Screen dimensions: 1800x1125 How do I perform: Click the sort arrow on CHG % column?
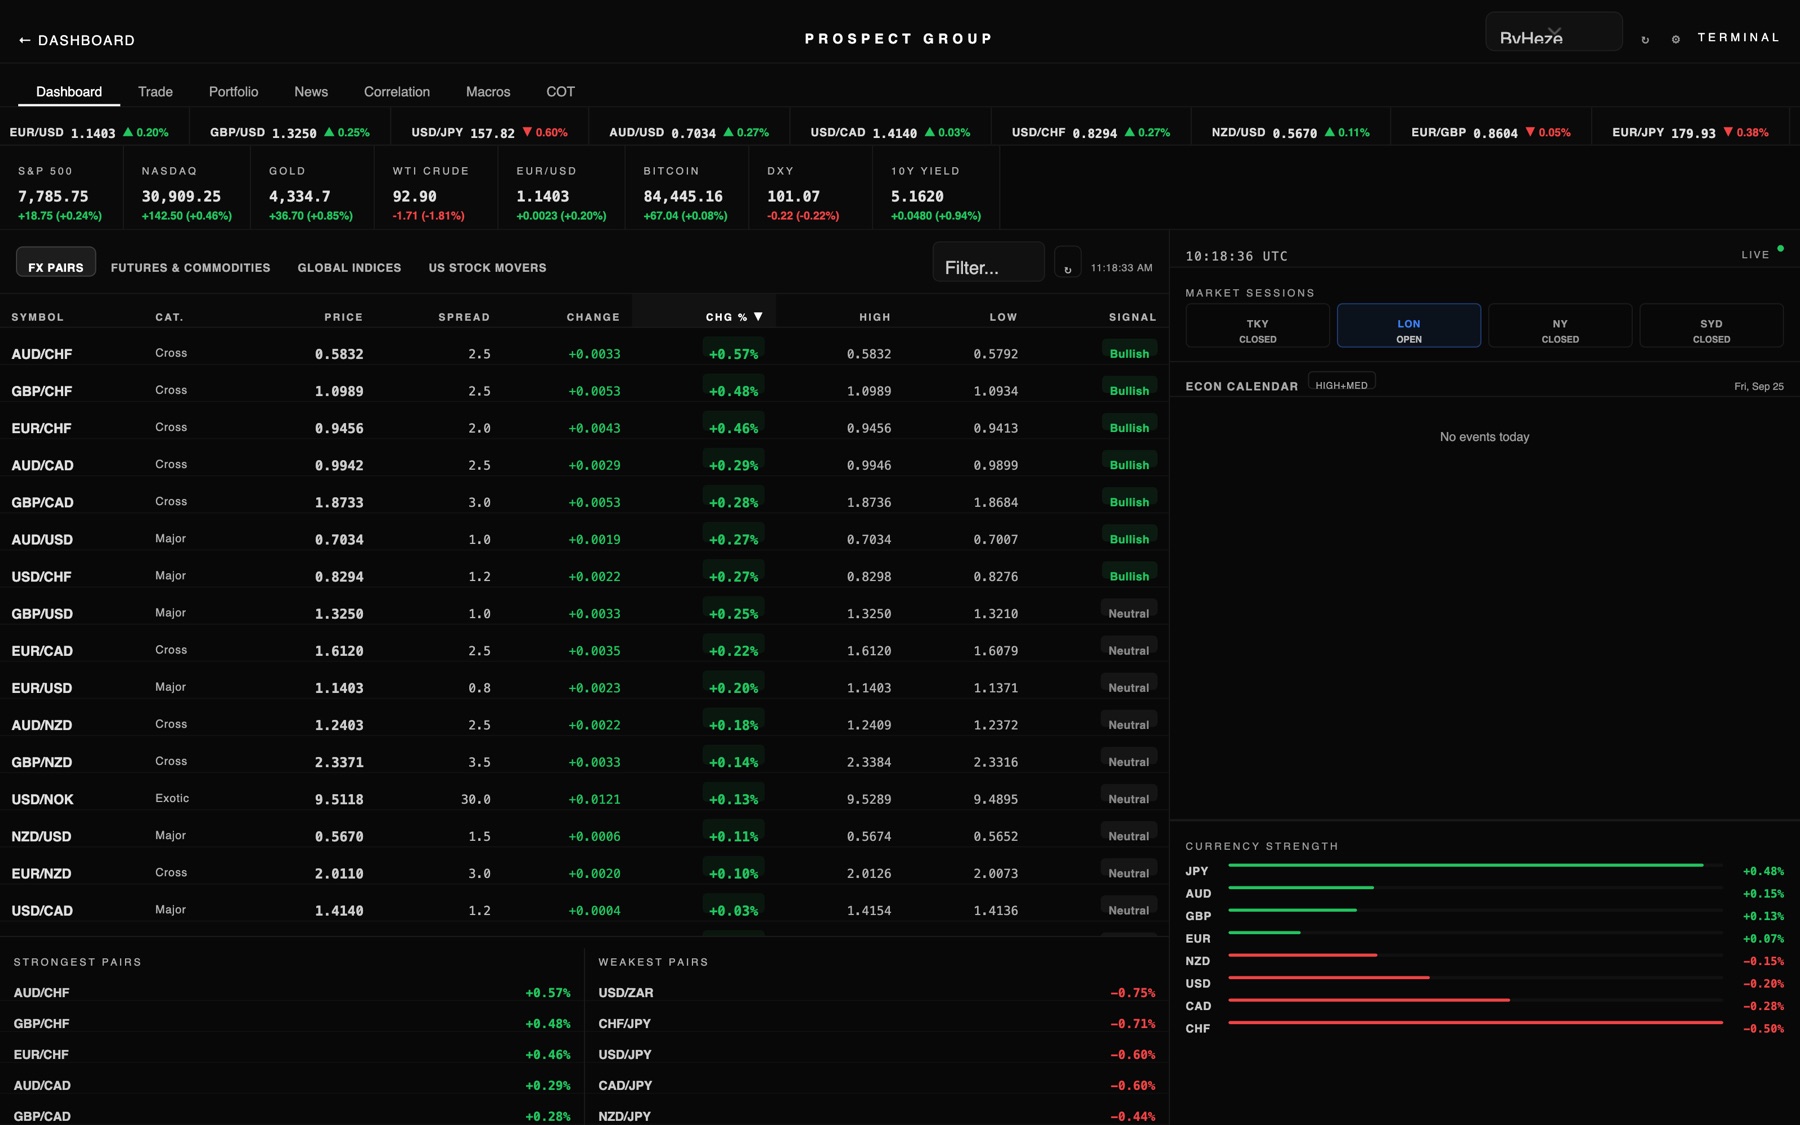pos(758,316)
